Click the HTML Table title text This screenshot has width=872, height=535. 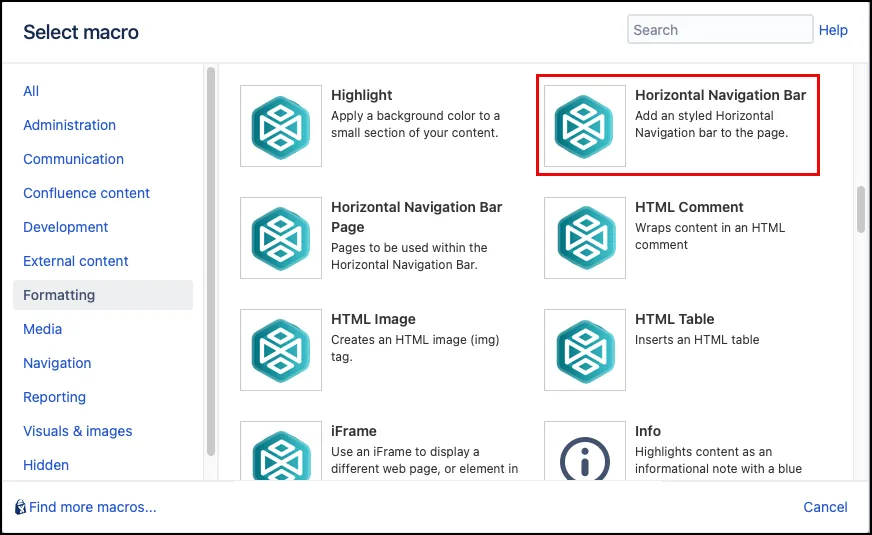(675, 319)
